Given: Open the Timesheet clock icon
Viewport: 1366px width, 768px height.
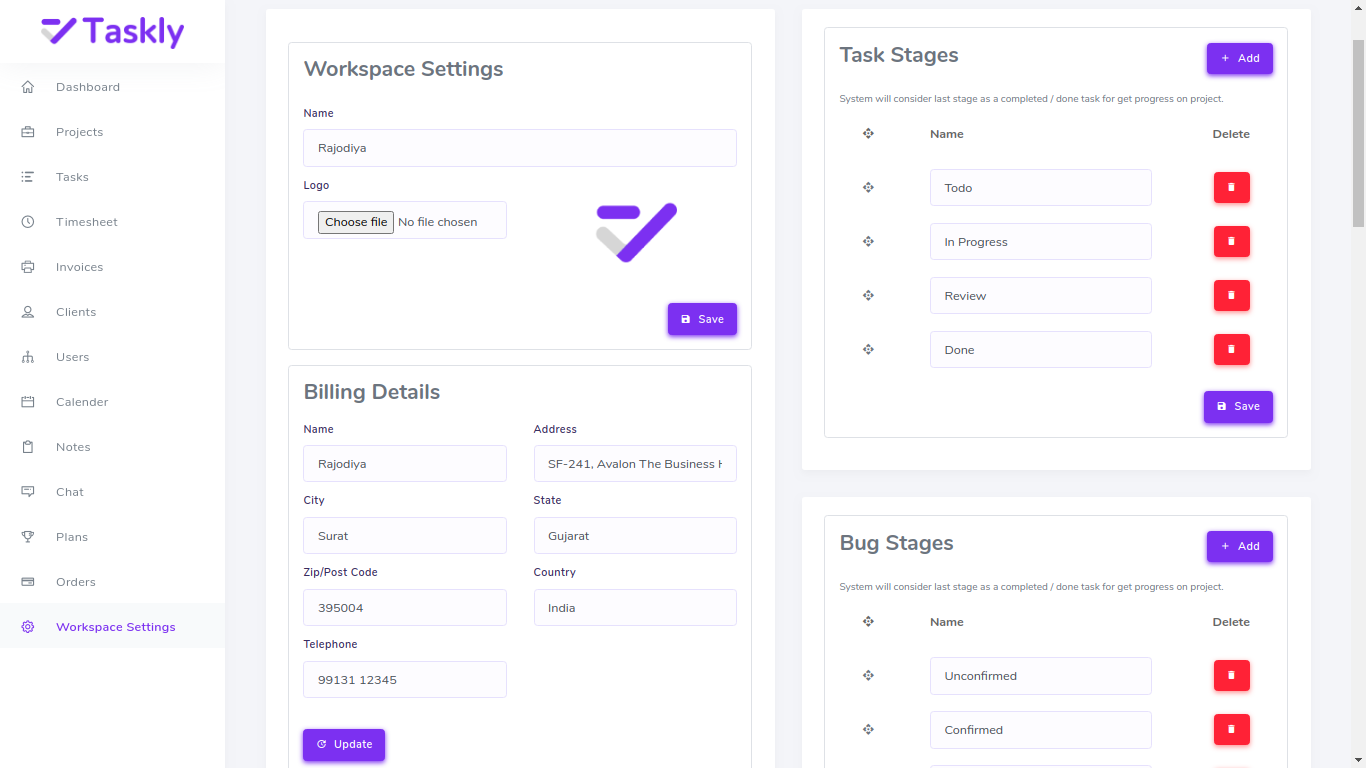Looking at the screenshot, I should 28,222.
